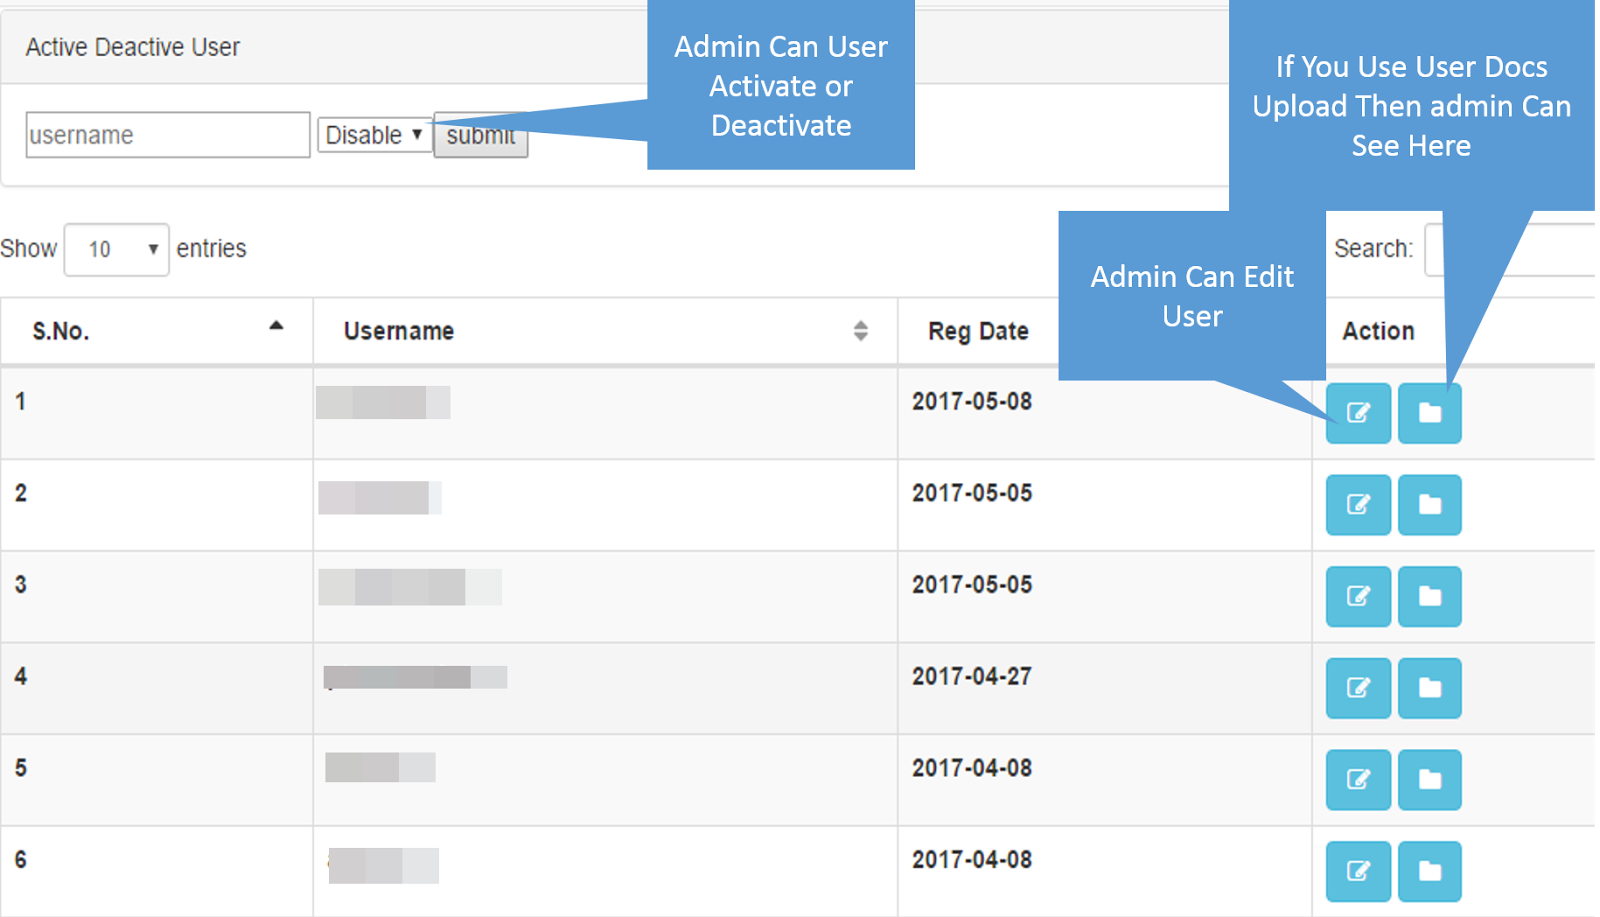Open the folder icon on row 2
This screenshot has width=1600, height=917.
point(1430,505)
